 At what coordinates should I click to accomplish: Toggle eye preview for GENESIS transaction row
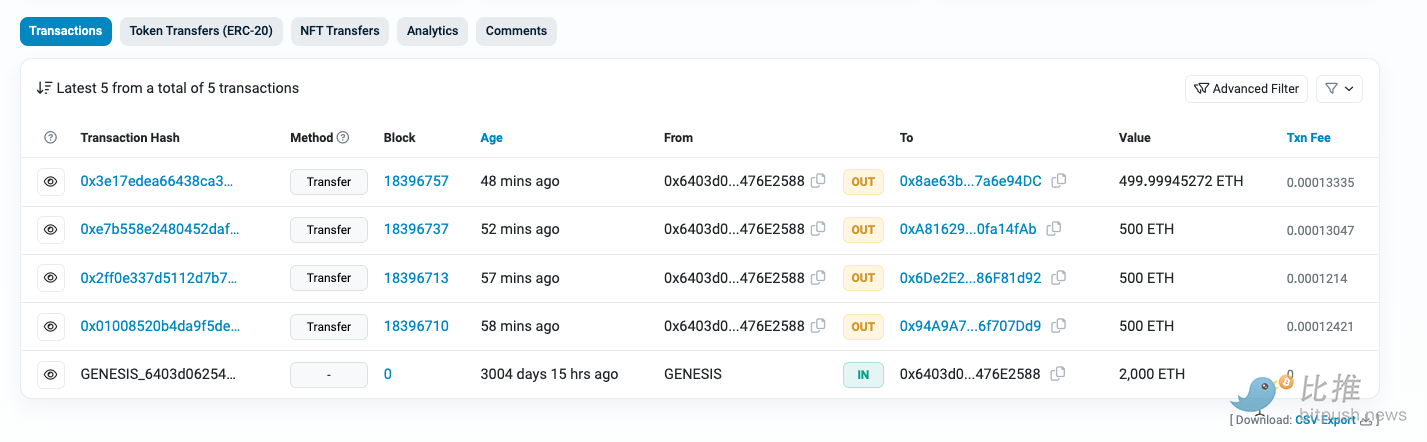pyautogui.click(x=51, y=375)
